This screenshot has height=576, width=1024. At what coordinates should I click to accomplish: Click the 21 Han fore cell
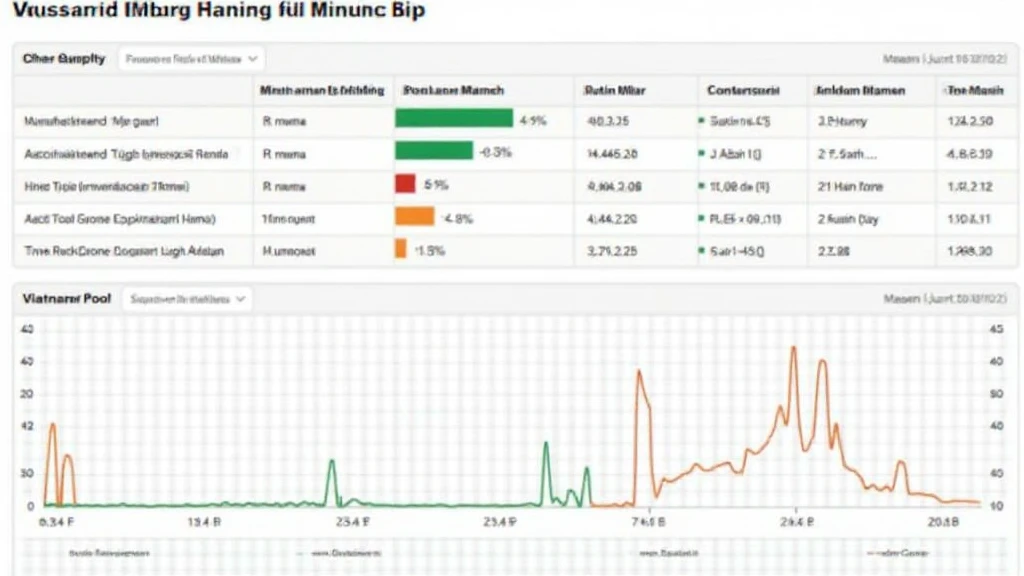[850, 187]
